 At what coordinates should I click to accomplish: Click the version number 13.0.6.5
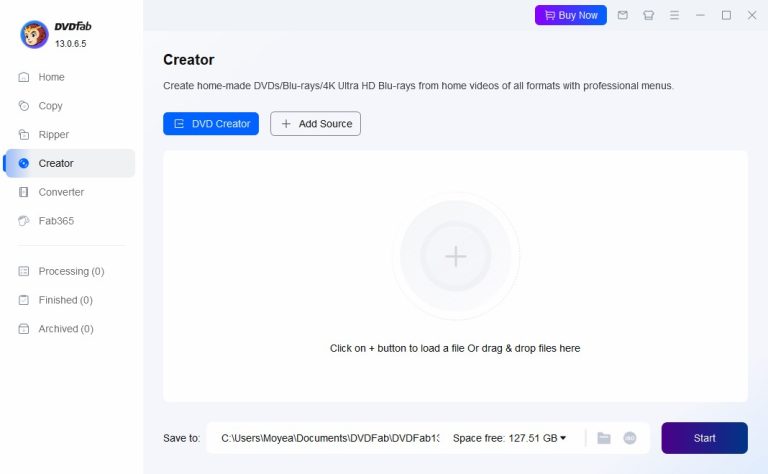click(x=71, y=44)
